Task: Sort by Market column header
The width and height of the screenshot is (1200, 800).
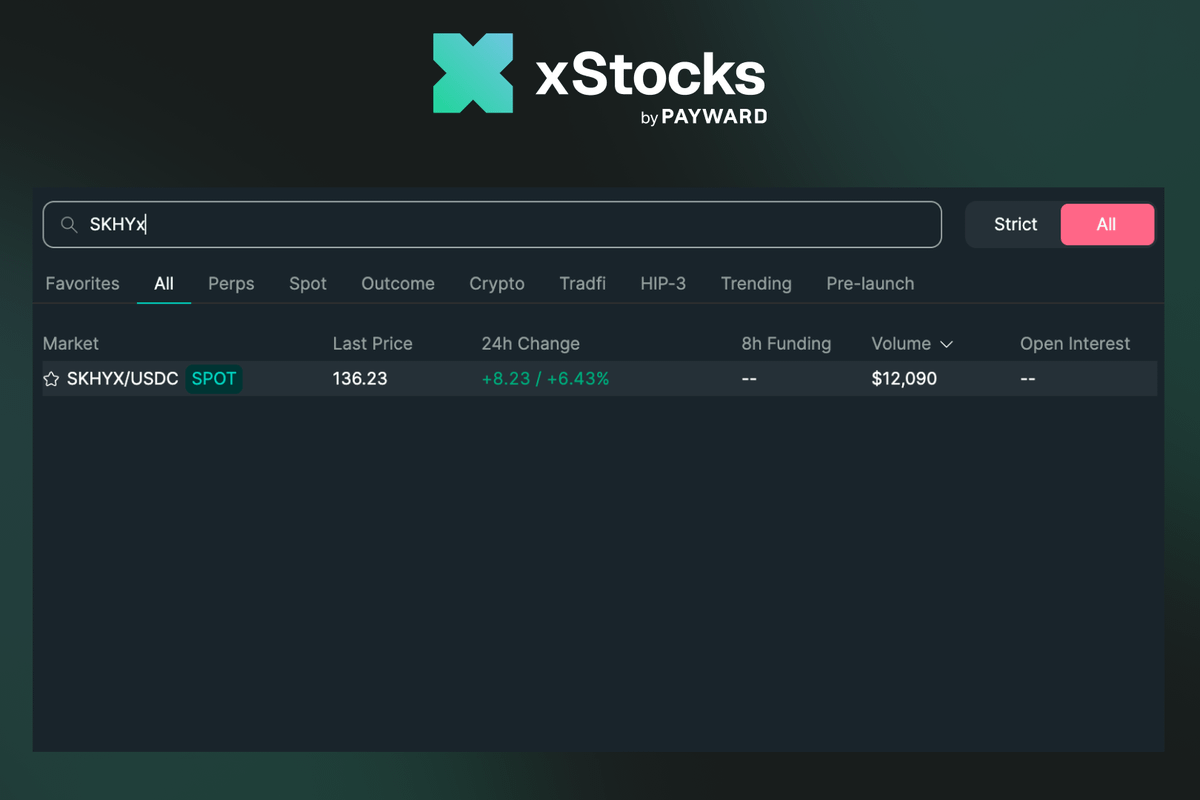Action: [x=71, y=344]
